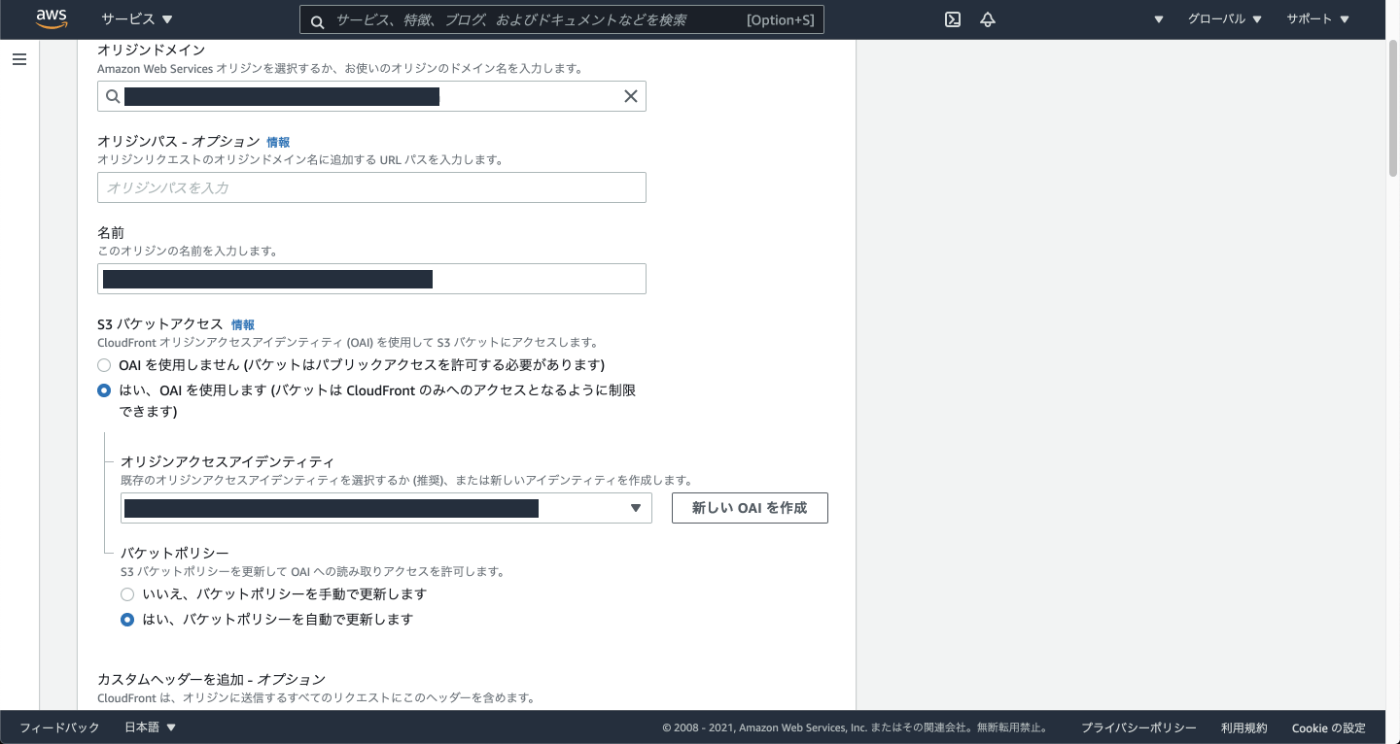This screenshot has width=1400, height=744.
Task: Click the search magnifier icon in top bar
Action: (x=317, y=21)
